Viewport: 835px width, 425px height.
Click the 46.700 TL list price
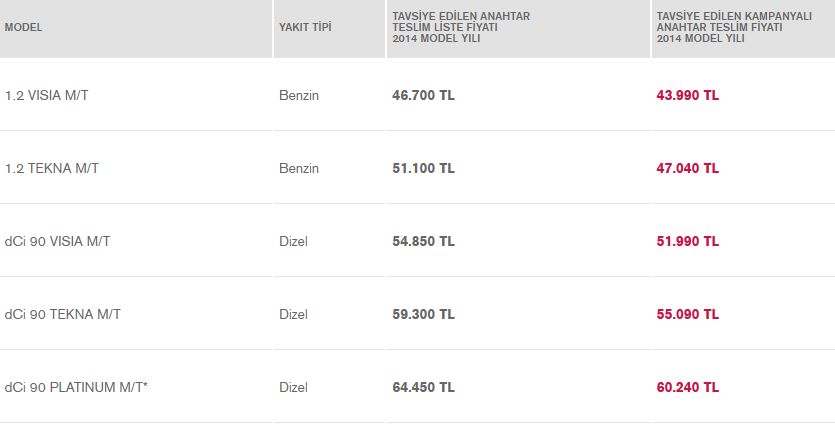tap(423, 95)
